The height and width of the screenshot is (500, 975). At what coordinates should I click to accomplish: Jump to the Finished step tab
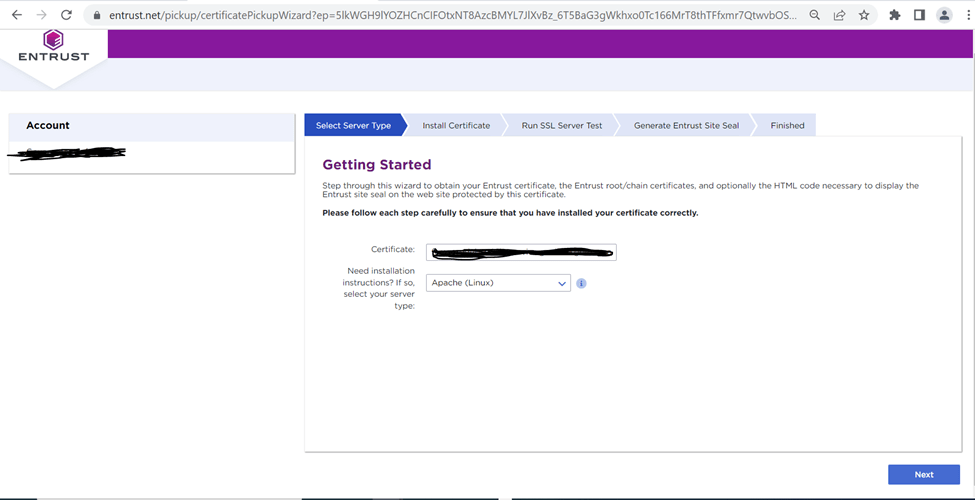(787, 125)
